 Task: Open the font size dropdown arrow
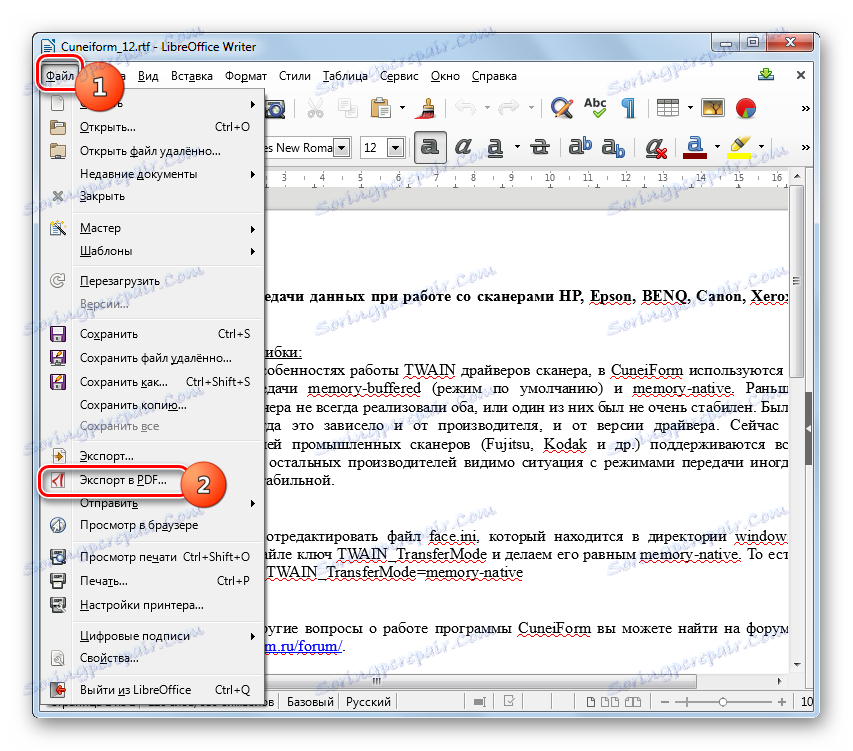[396, 147]
